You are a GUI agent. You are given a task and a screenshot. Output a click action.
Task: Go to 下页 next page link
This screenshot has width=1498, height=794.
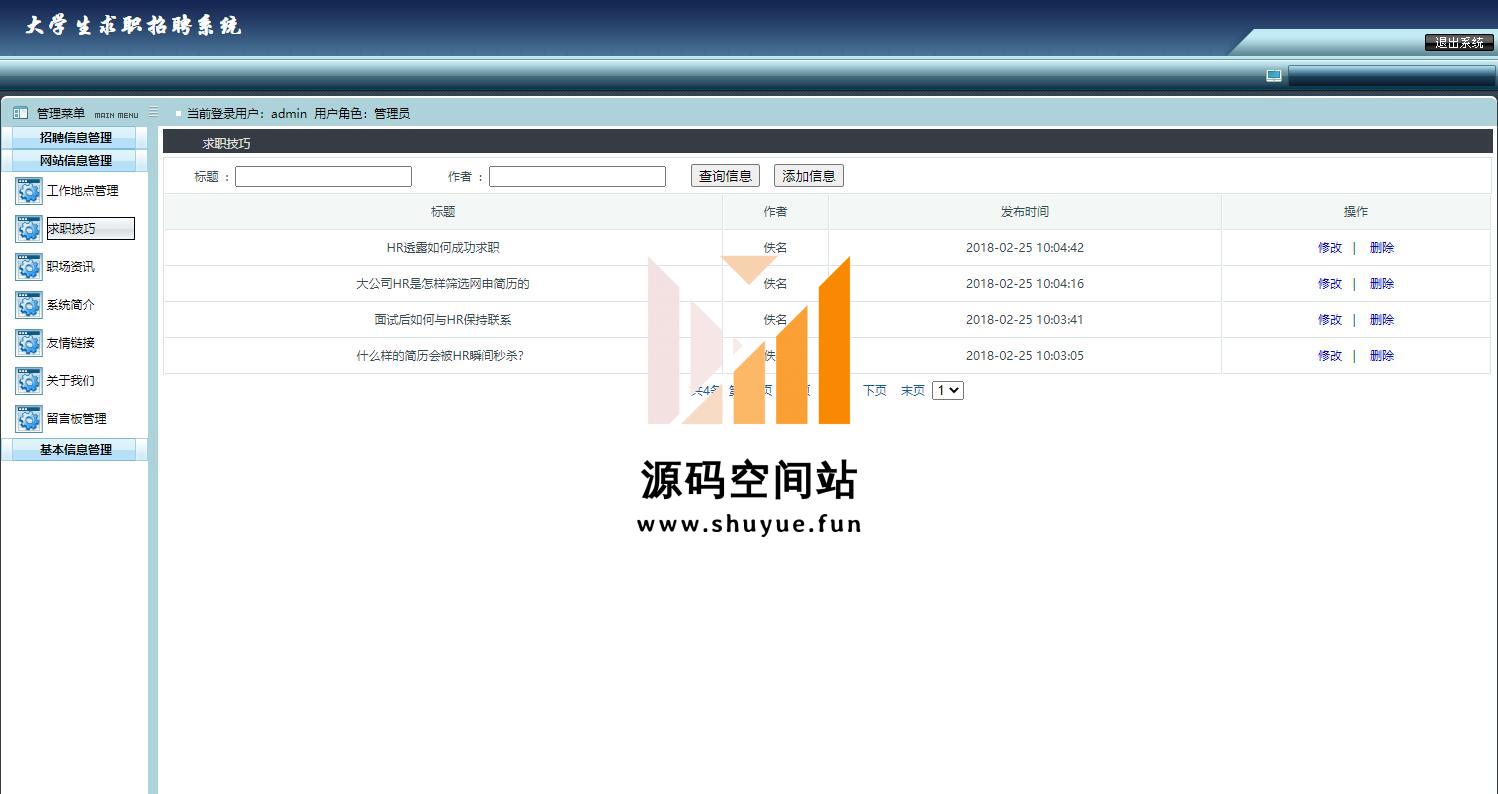[875, 390]
